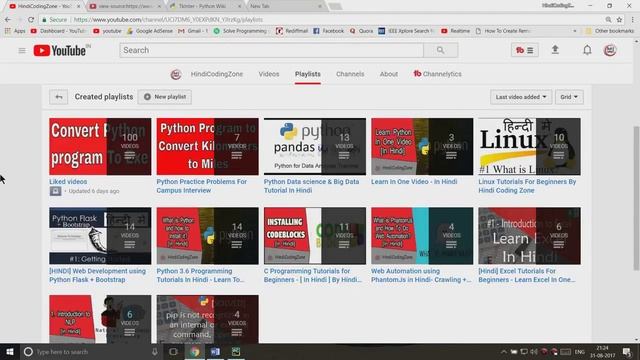
Task: Click the Linux playlist thumbnail
Action: 529,147
